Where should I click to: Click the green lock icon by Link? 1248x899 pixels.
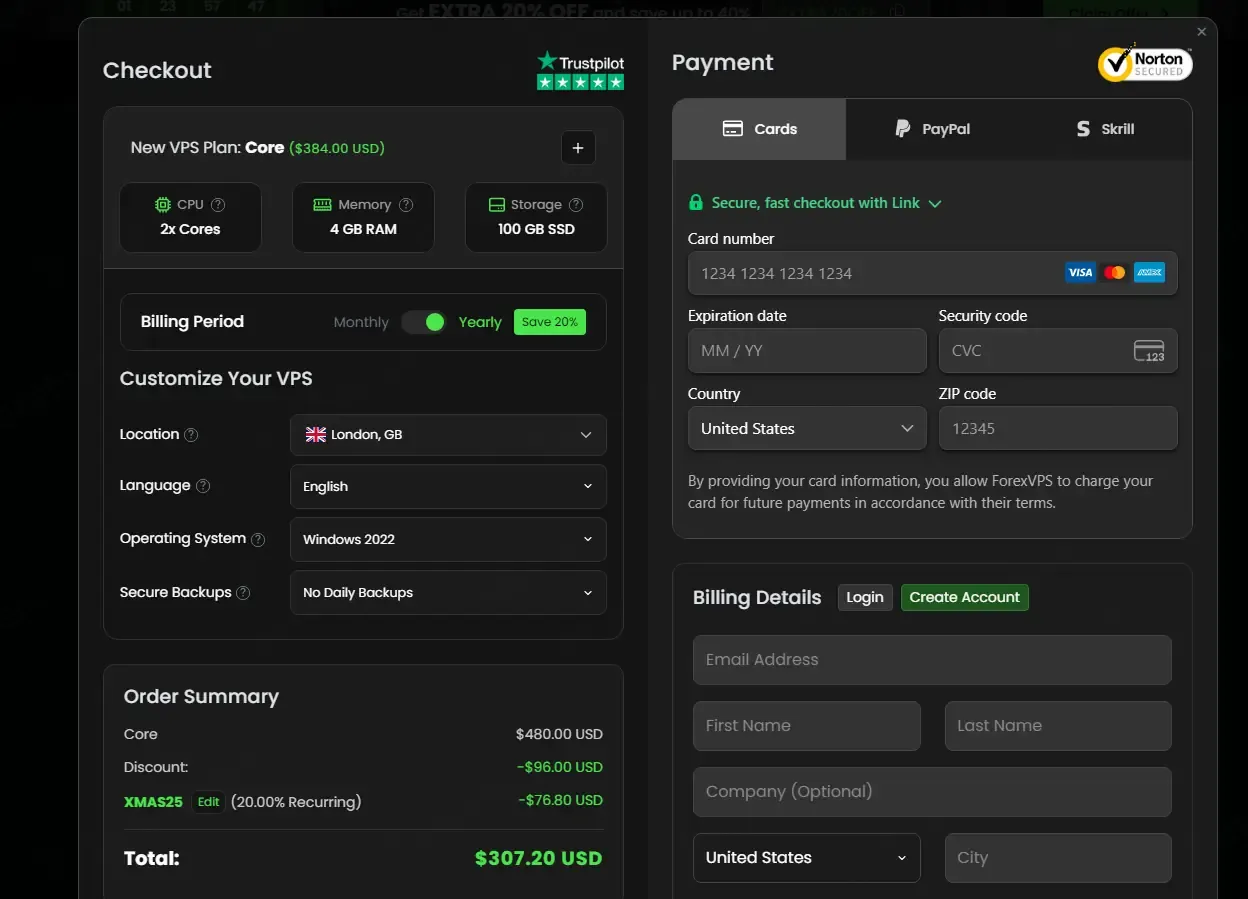[x=696, y=202]
